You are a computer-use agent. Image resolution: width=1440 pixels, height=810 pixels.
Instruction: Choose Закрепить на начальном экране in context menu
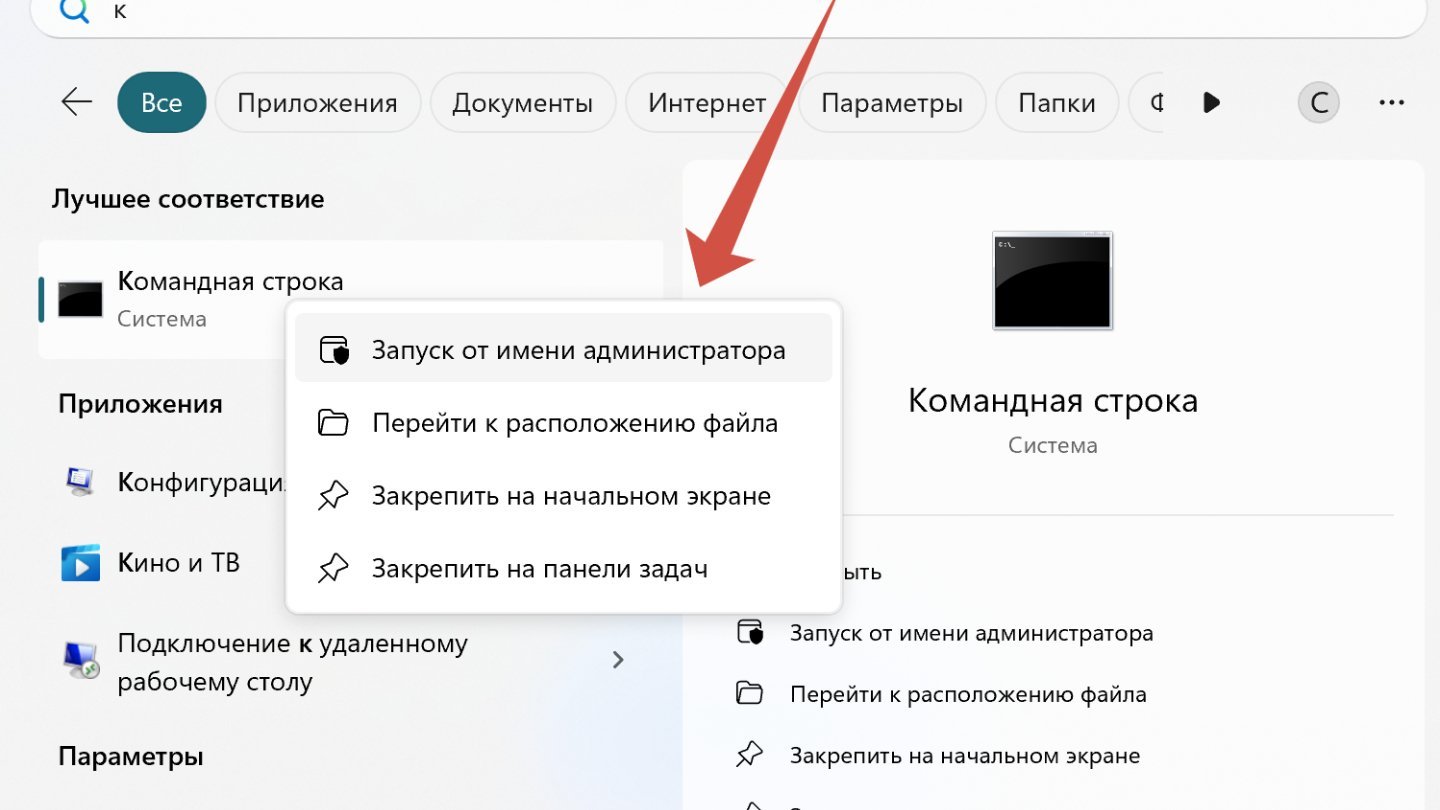tap(564, 496)
